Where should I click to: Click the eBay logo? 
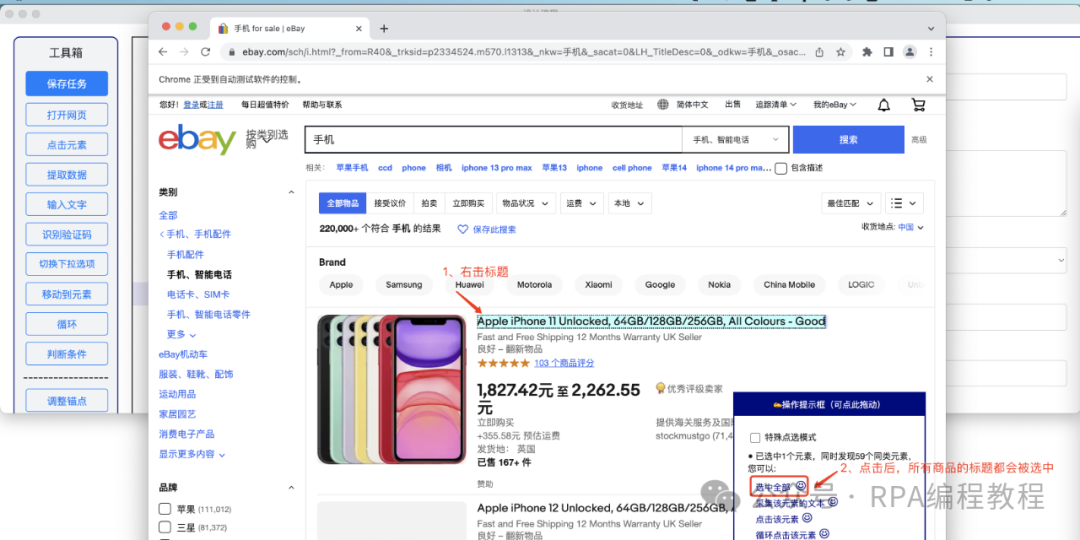tap(198, 139)
